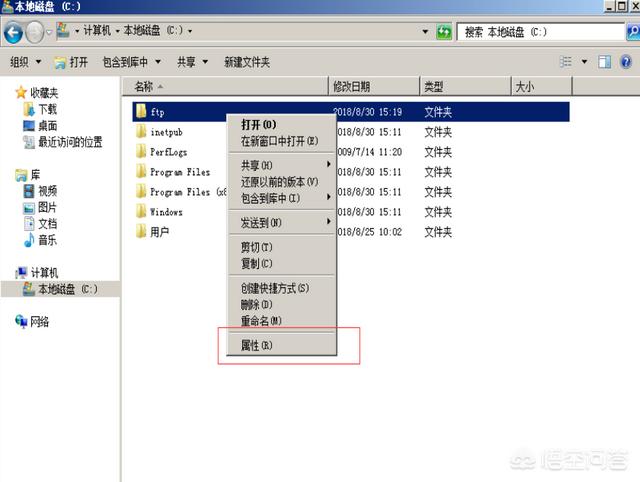Choose 删除(D) in context menu
This screenshot has width=640, height=482.
click(282, 304)
